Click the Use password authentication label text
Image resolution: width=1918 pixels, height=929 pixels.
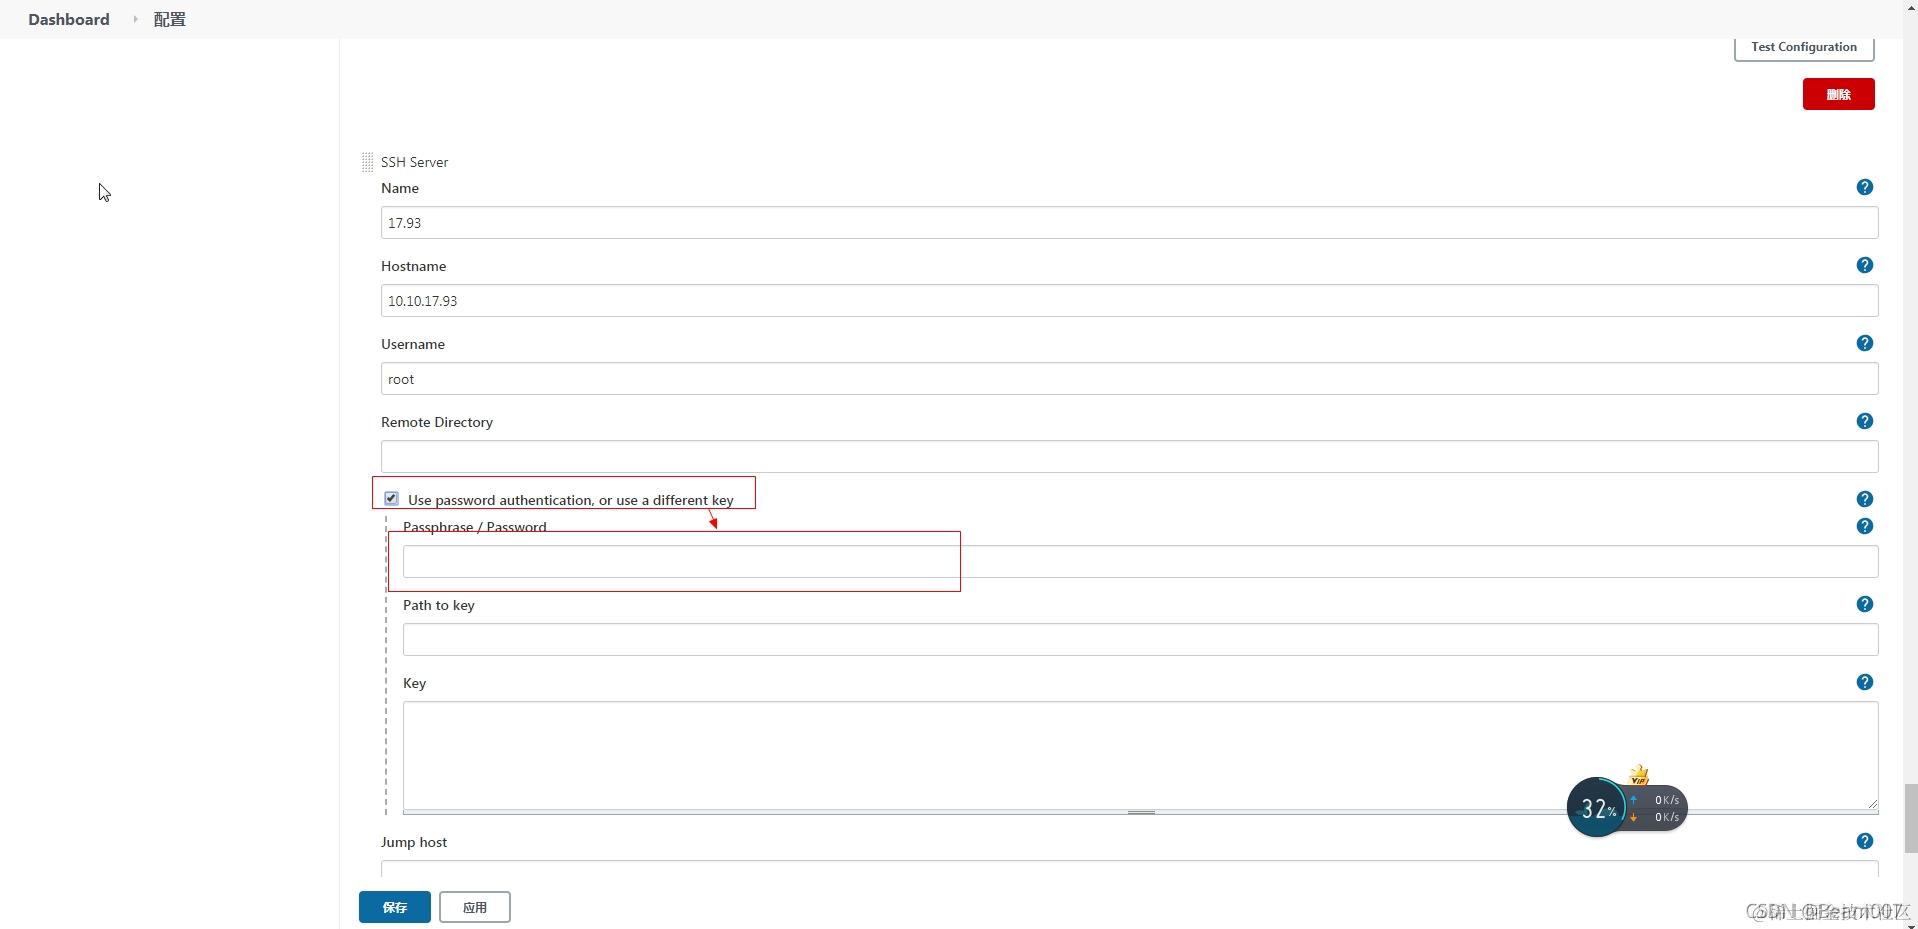[x=571, y=500]
